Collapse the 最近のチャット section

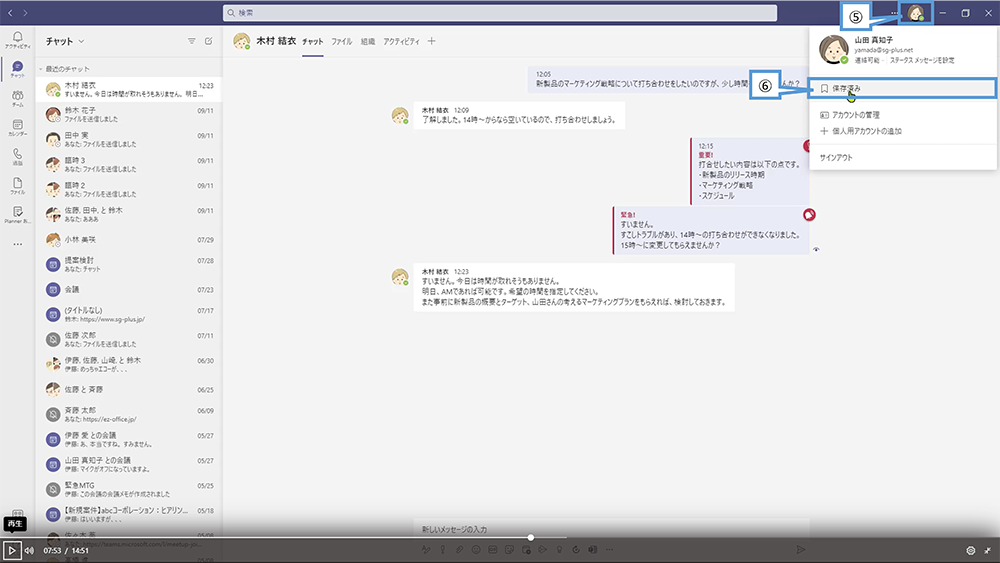point(41,69)
